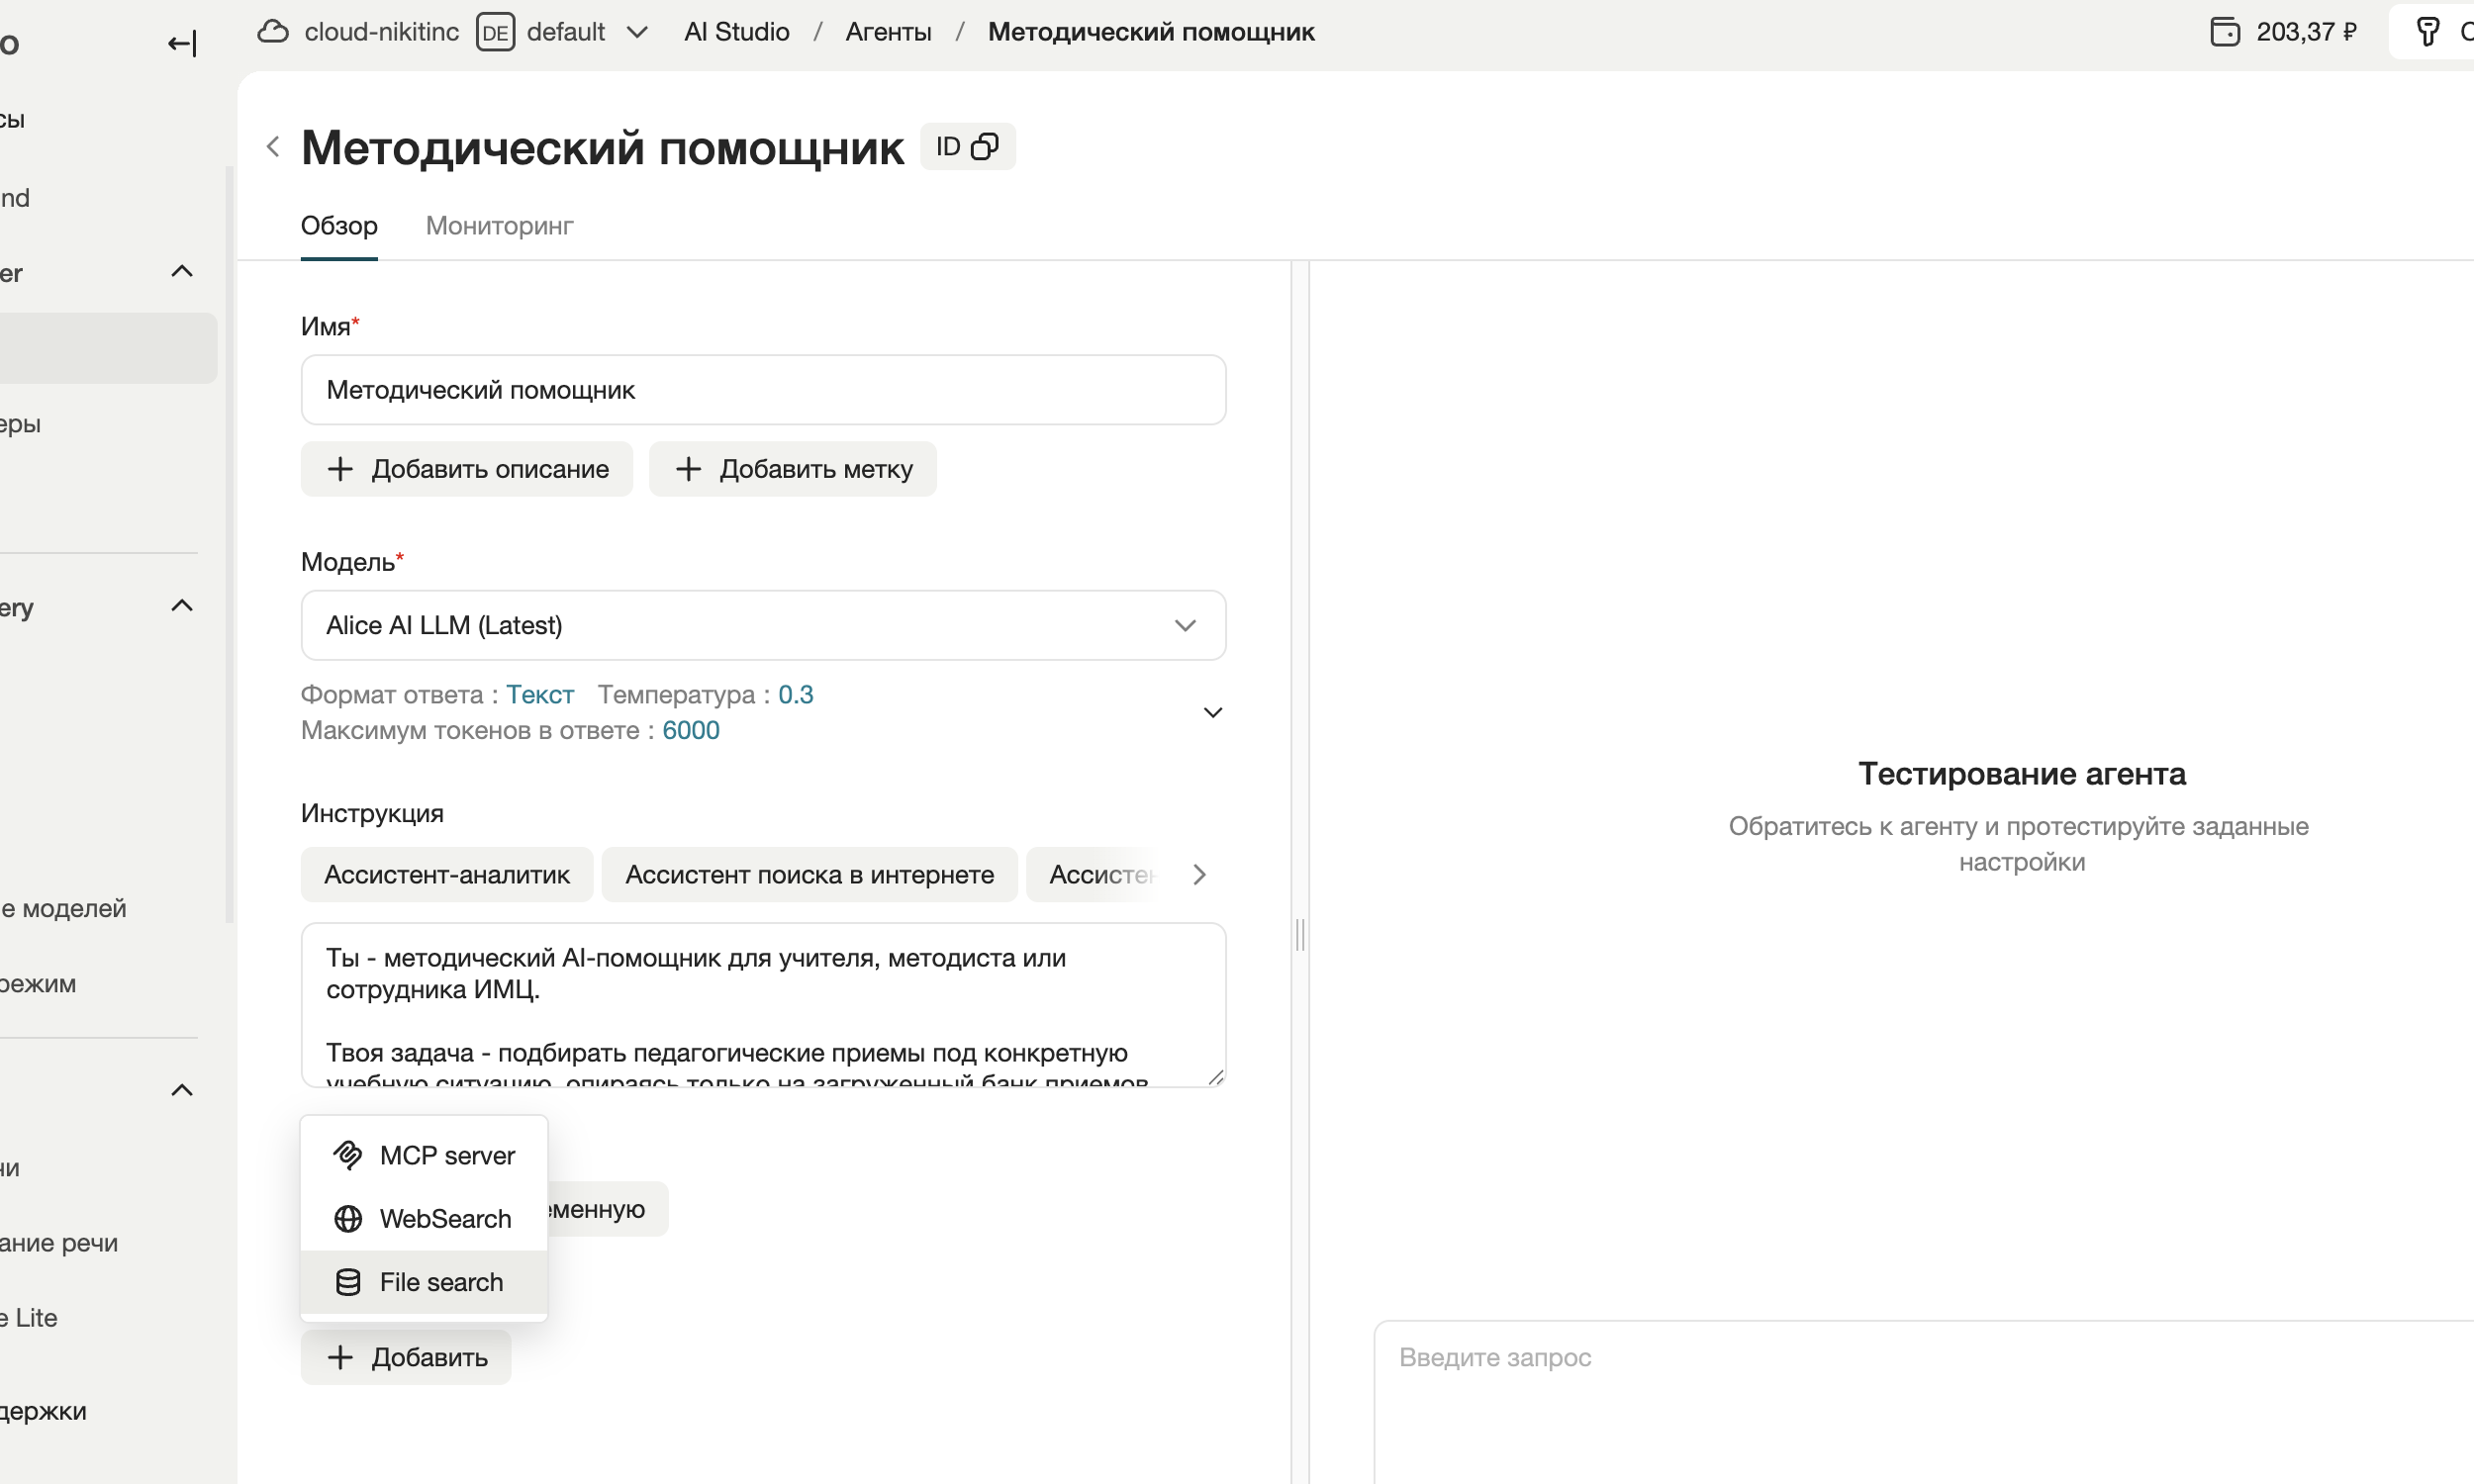Collapse the sidebar section ending in 'ery'

[x=182, y=606]
